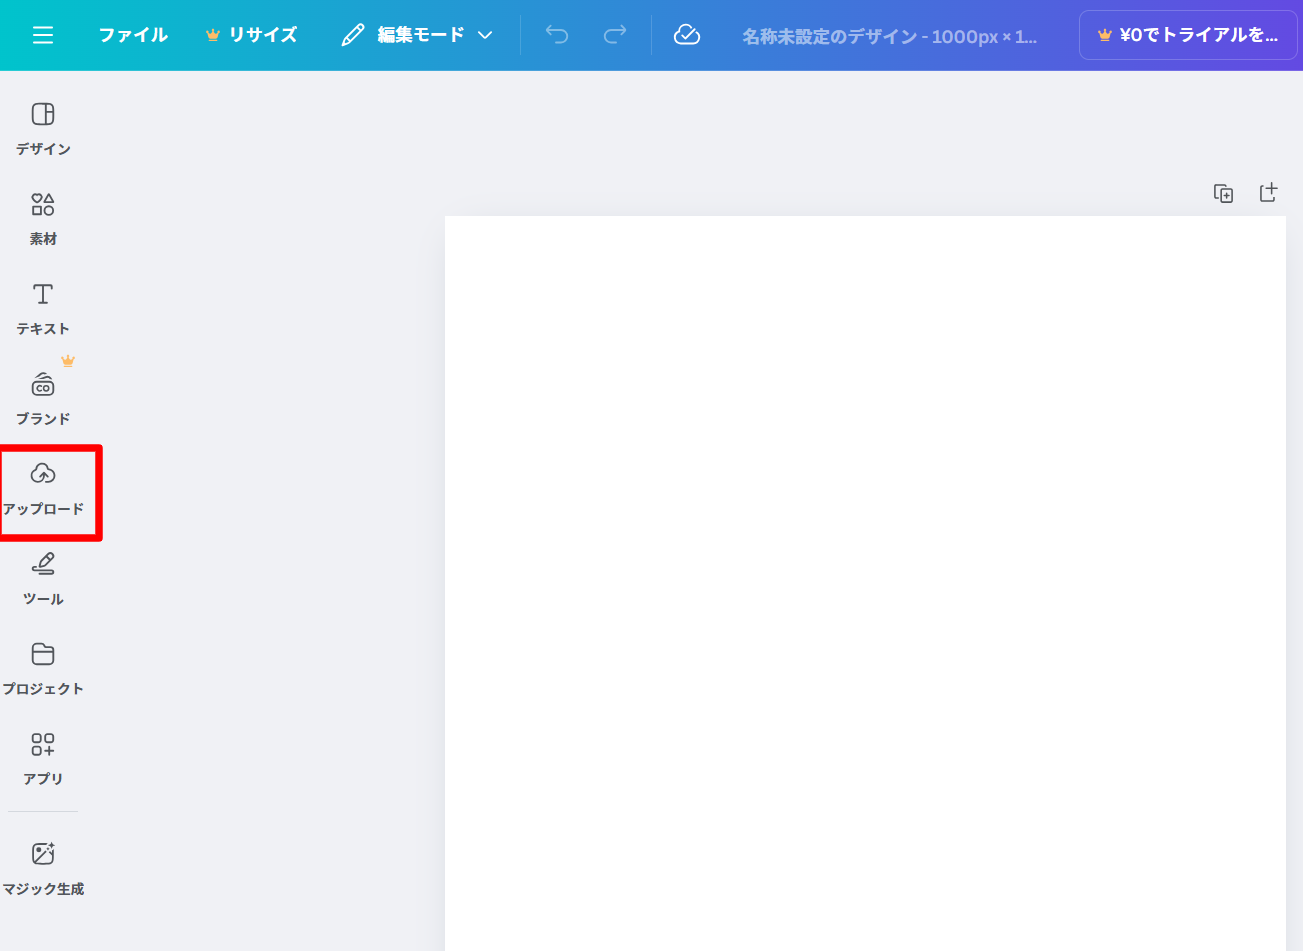The image size is (1303, 951).
Task: Click the ¥0でトライアル button
Action: coord(1188,35)
